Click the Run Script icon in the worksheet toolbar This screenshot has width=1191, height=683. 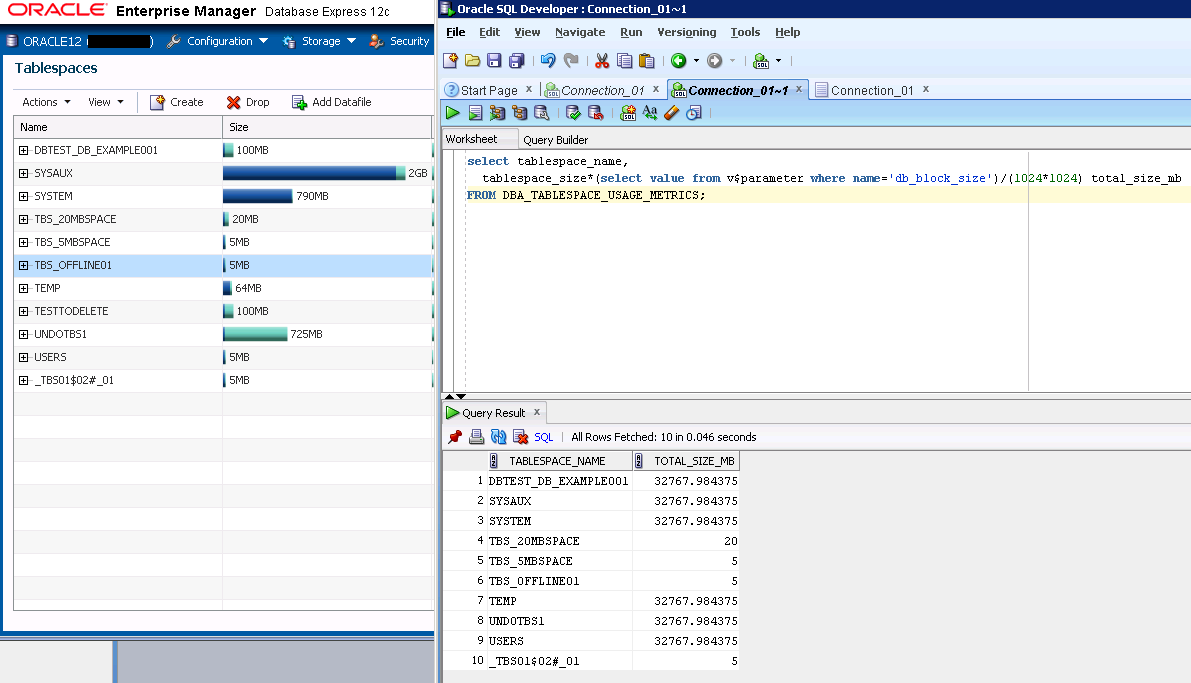point(475,113)
